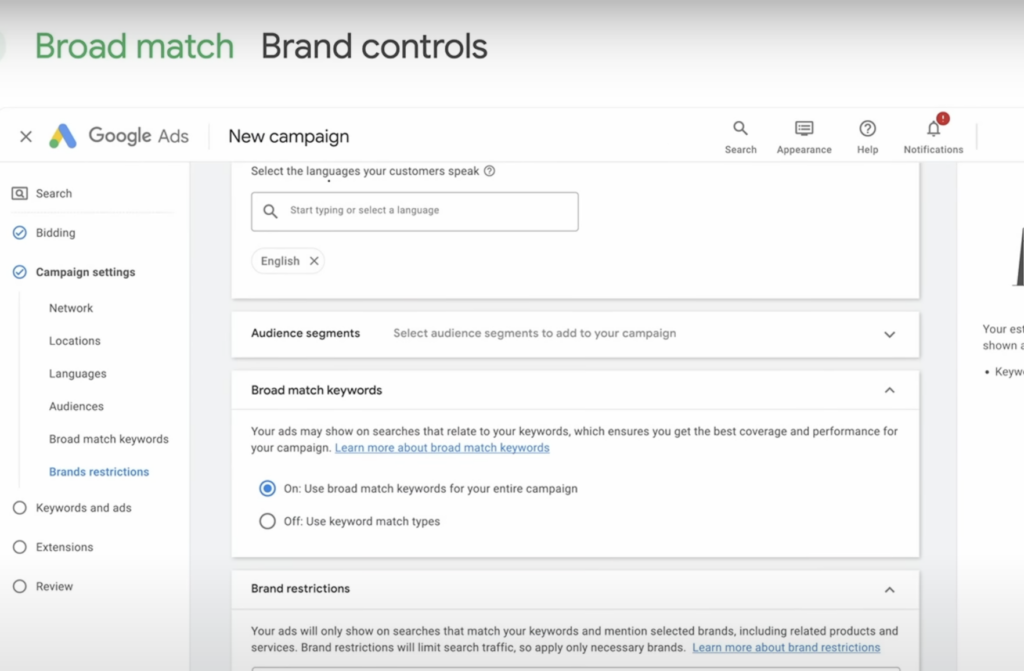This screenshot has width=1024, height=671.
Task: Go to Audiences in sidebar
Action: click(x=76, y=406)
